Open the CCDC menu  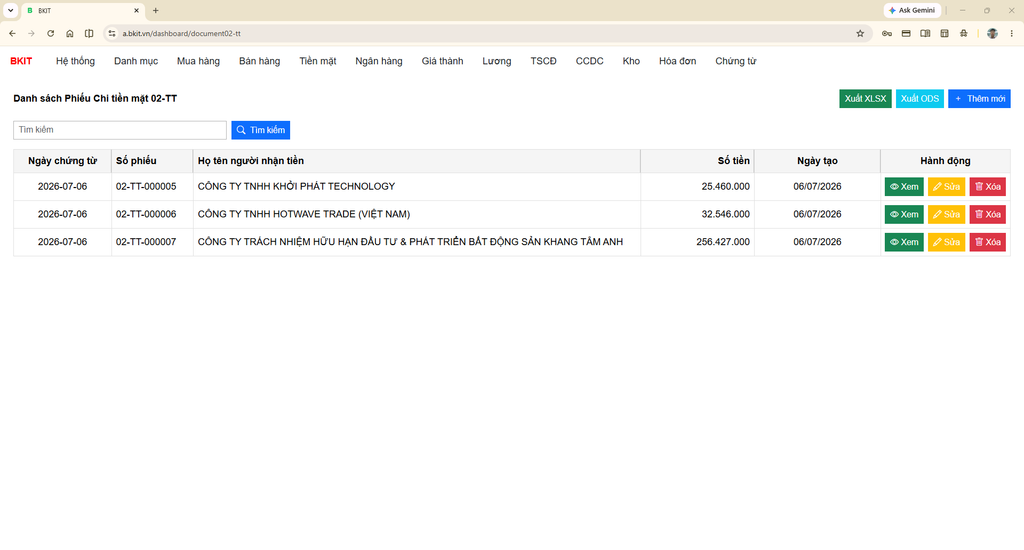pos(590,61)
